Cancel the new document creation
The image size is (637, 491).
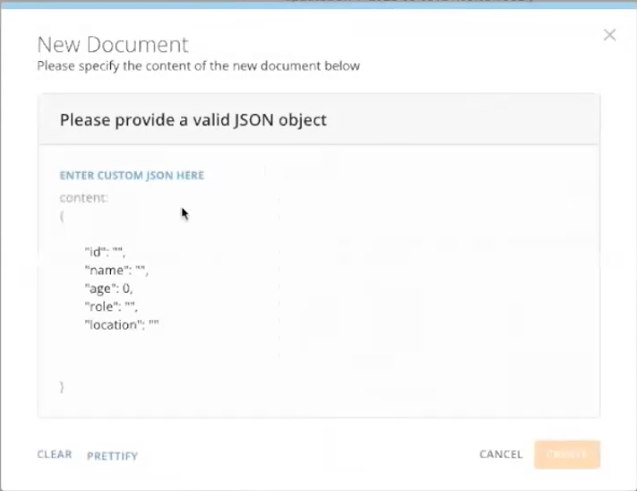(500, 454)
